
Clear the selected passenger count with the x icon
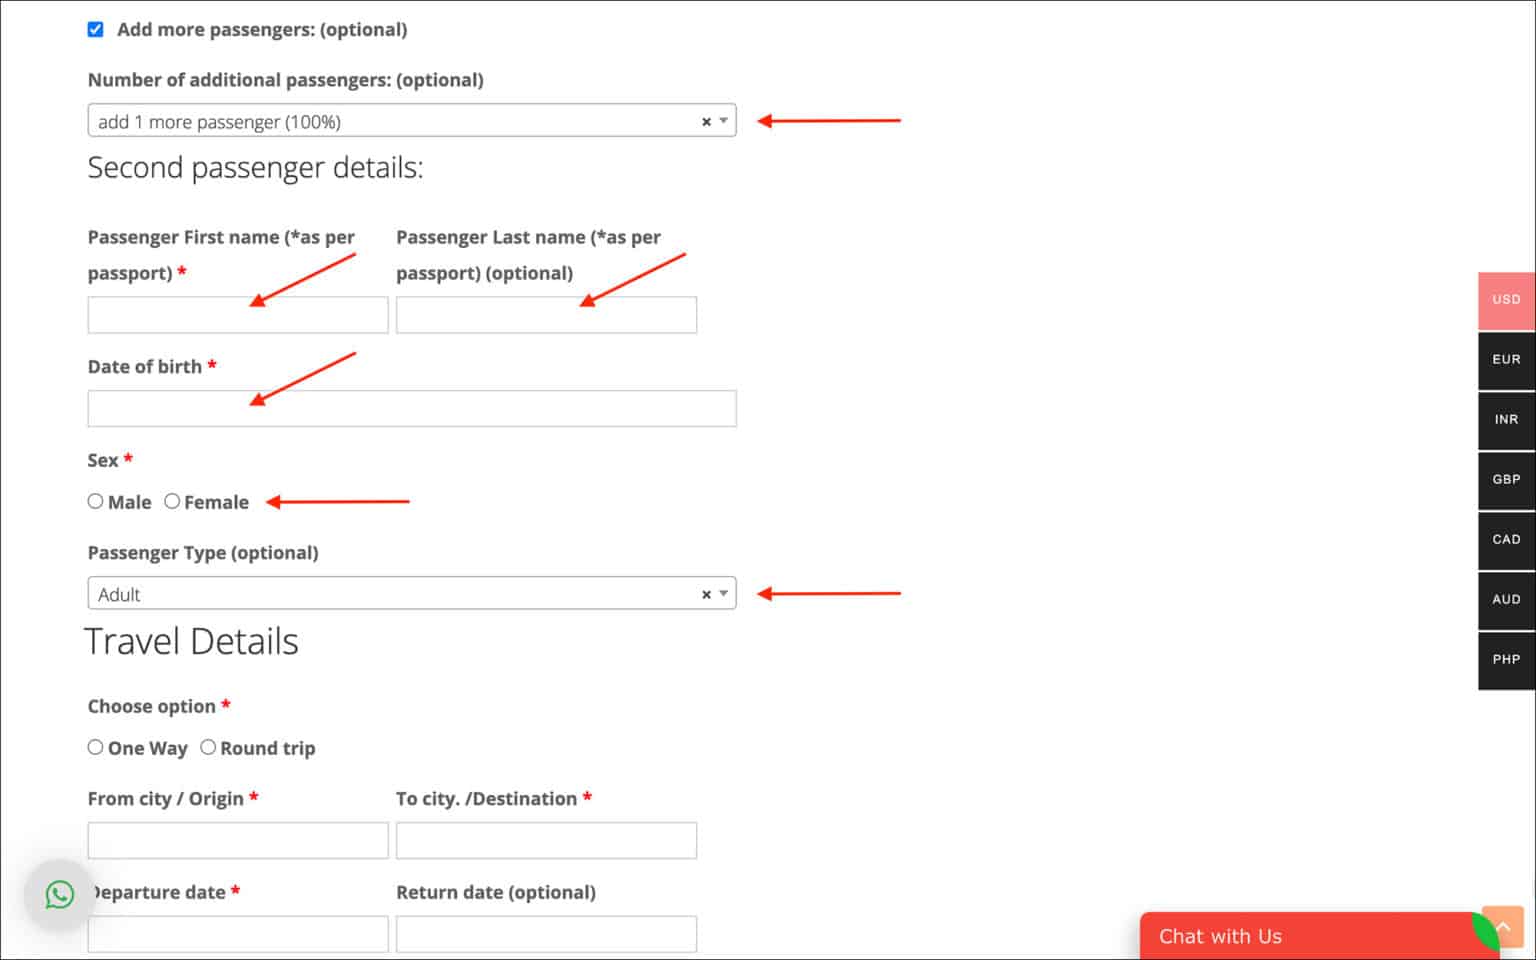[x=706, y=121]
